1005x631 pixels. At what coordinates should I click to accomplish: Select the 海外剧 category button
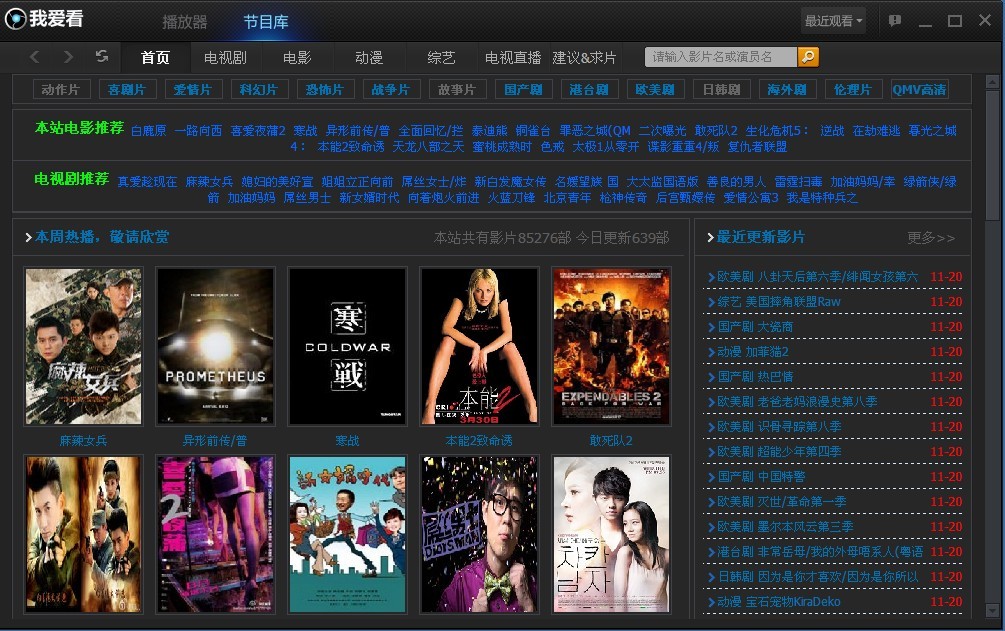point(788,90)
